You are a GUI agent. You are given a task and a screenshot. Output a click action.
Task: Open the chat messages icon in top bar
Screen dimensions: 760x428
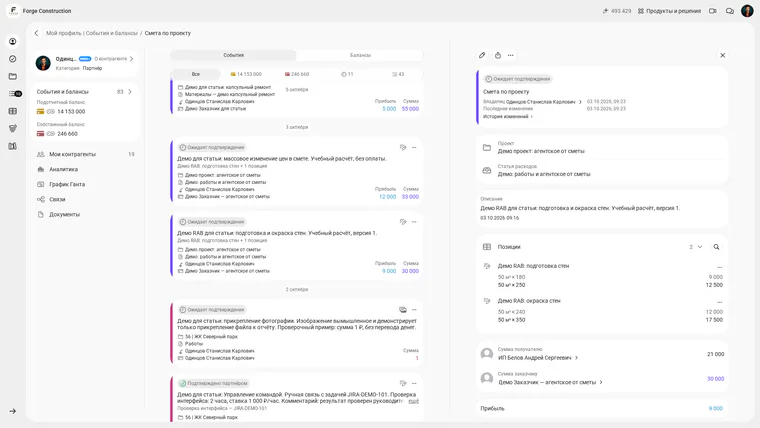pos(729,11)
